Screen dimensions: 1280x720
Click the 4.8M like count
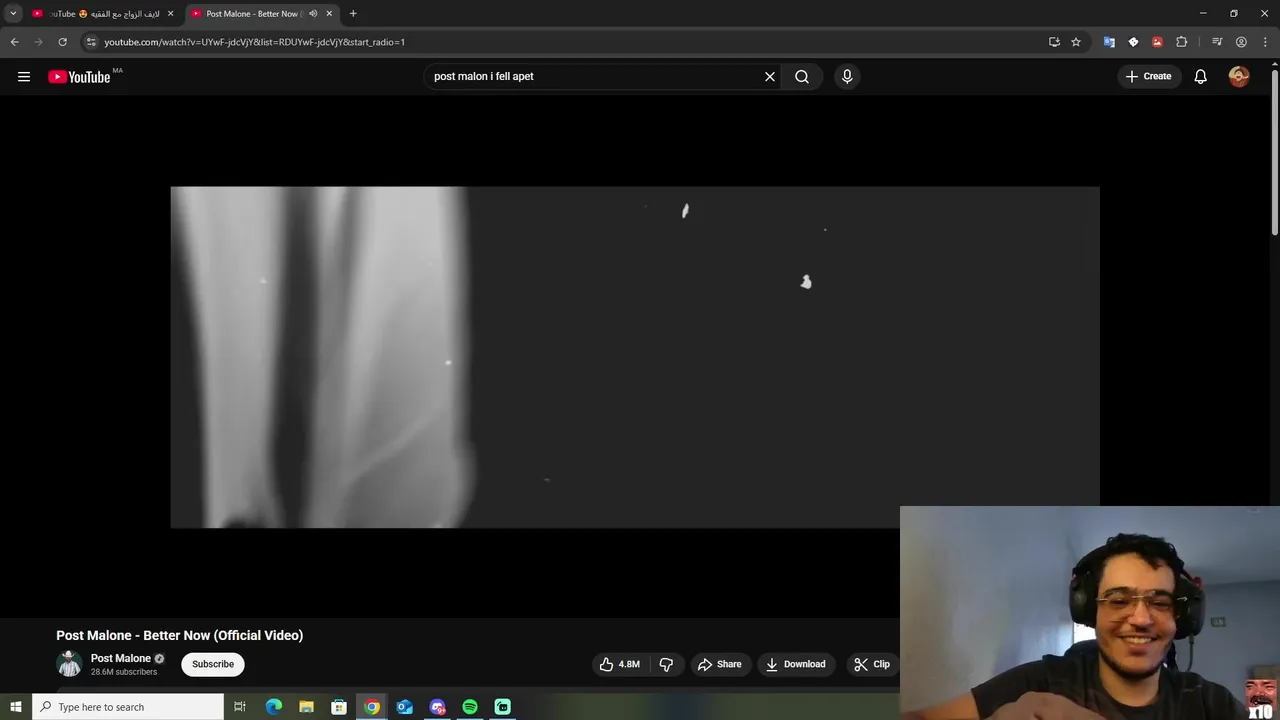coord(629,664)
